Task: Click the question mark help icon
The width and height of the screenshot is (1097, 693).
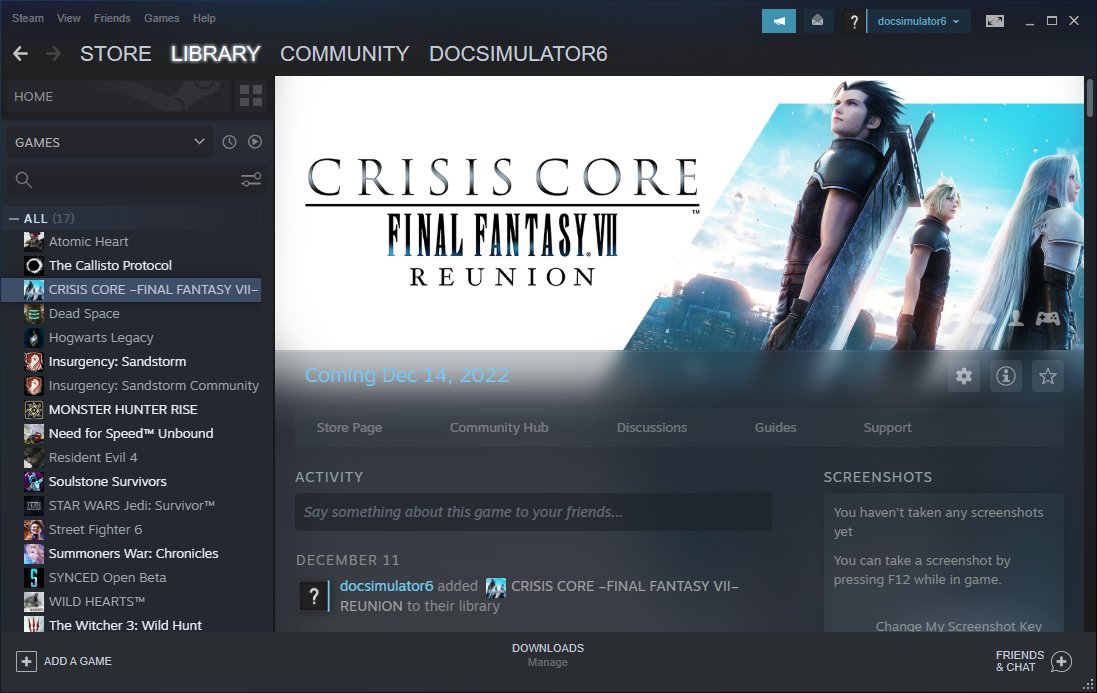Action: click(x=854, y=22)
